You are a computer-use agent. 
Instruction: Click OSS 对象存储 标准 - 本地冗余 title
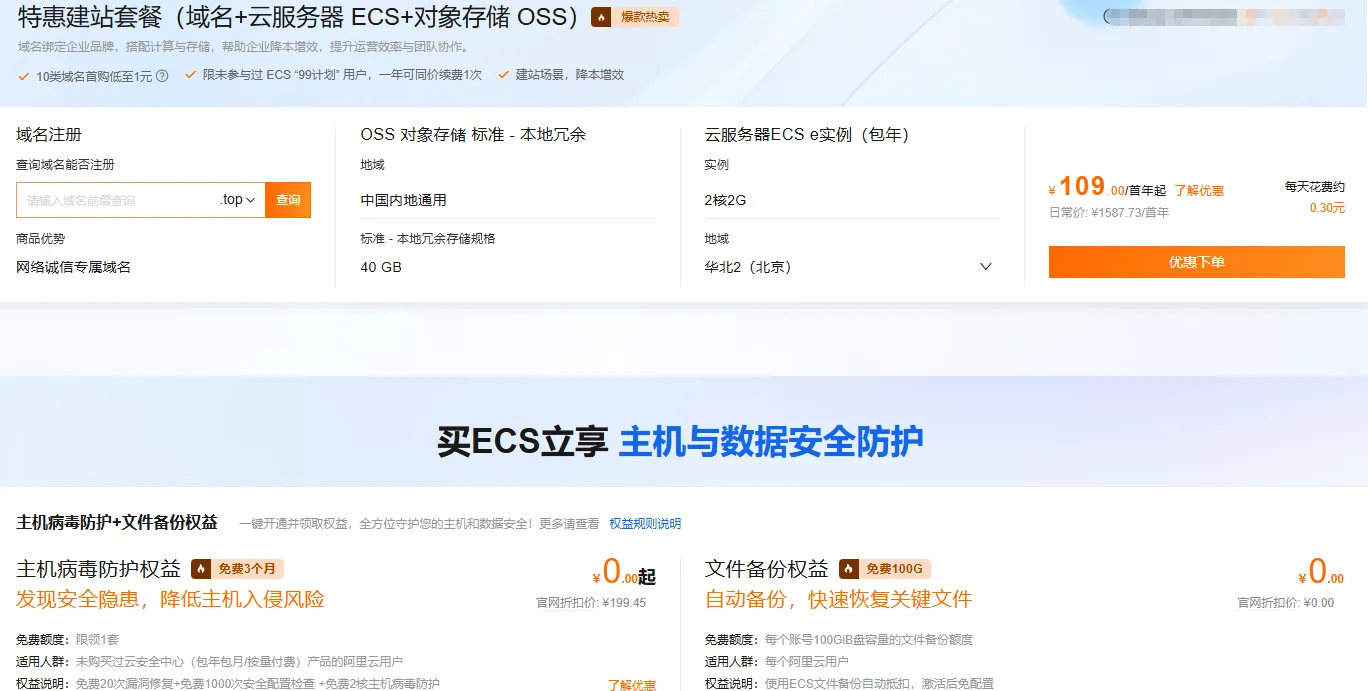(473, 134)
